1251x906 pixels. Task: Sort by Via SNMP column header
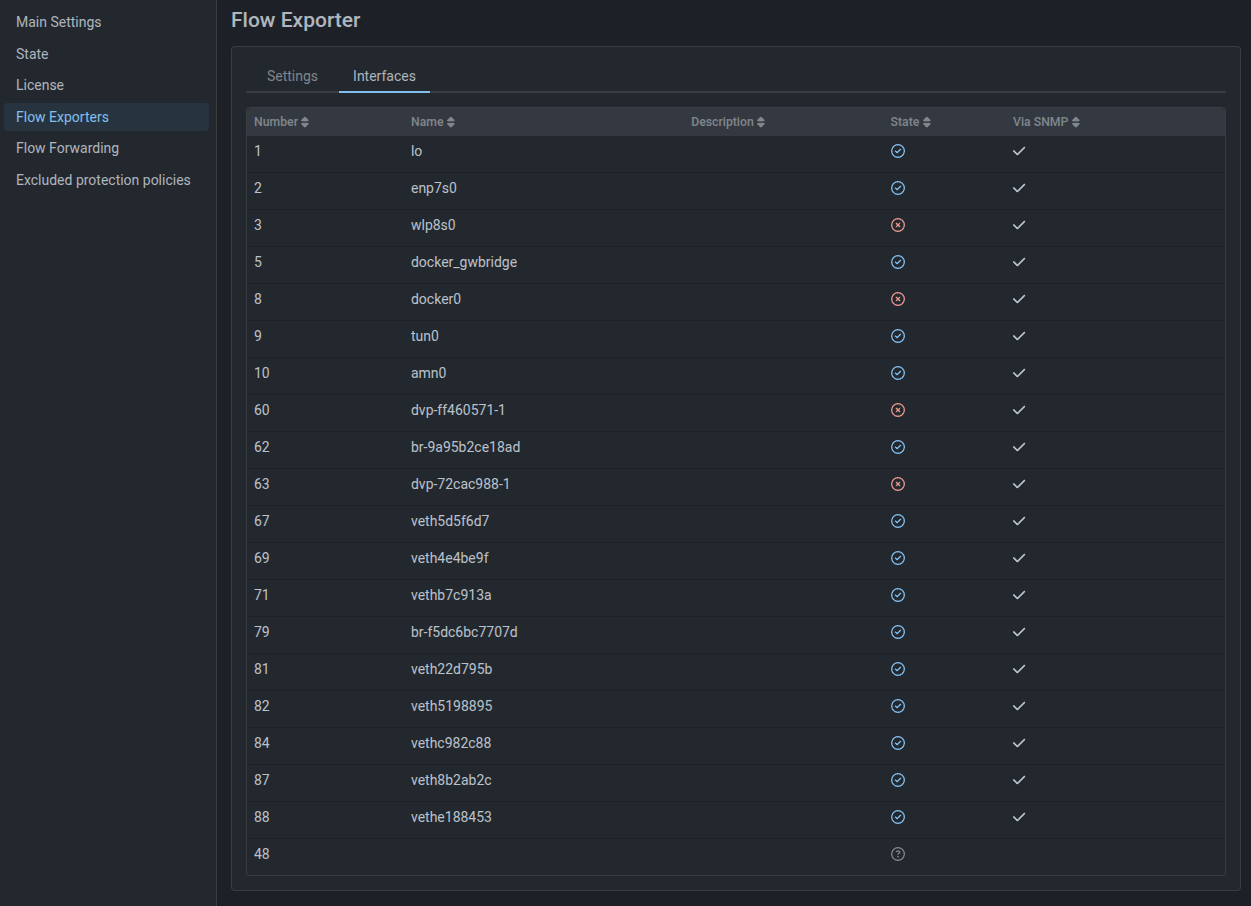(x=1045, y=122)
